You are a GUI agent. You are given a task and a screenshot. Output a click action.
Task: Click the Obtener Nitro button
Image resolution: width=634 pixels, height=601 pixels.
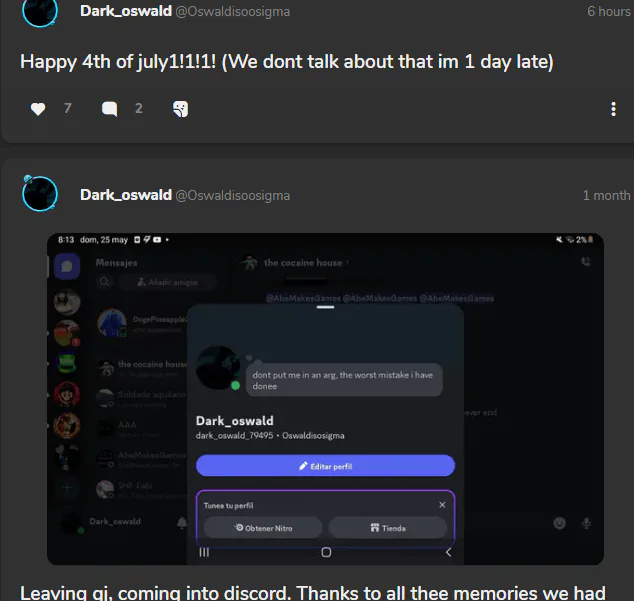pos(263,528)
